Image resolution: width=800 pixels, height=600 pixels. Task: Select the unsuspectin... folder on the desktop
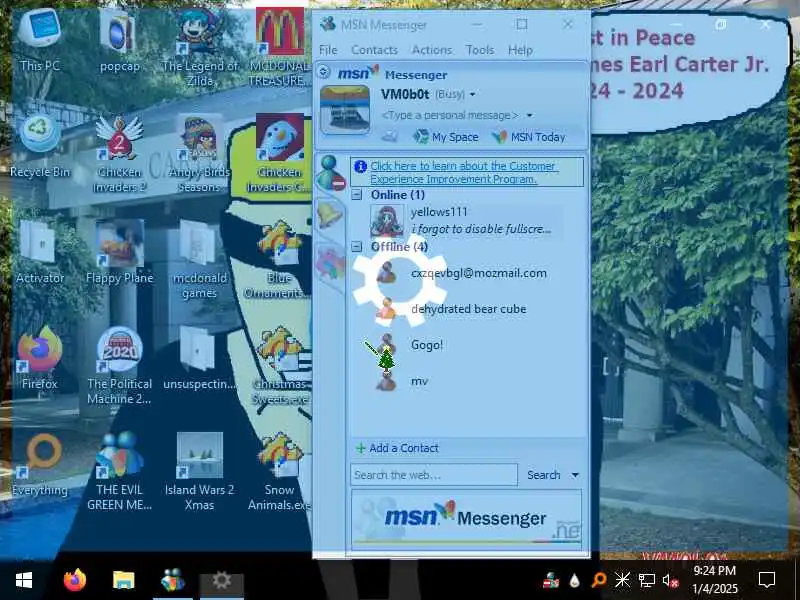(x=199, y=359)
